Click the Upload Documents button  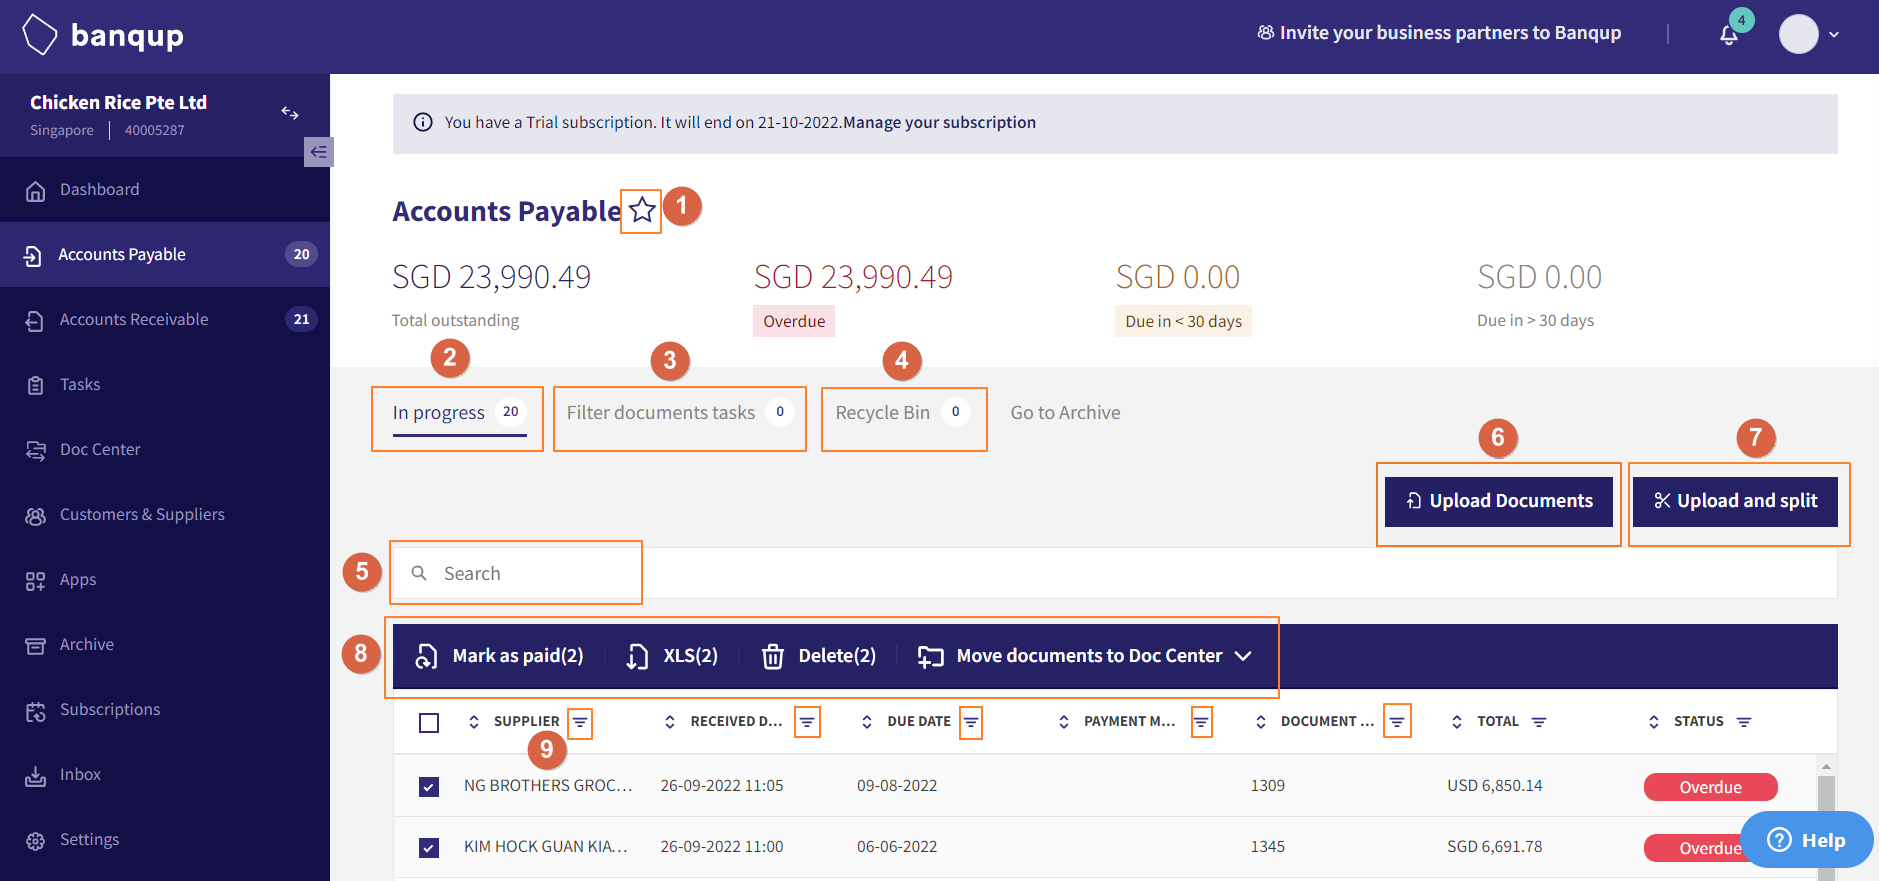pyautogui.click(x=1499, y=501)
